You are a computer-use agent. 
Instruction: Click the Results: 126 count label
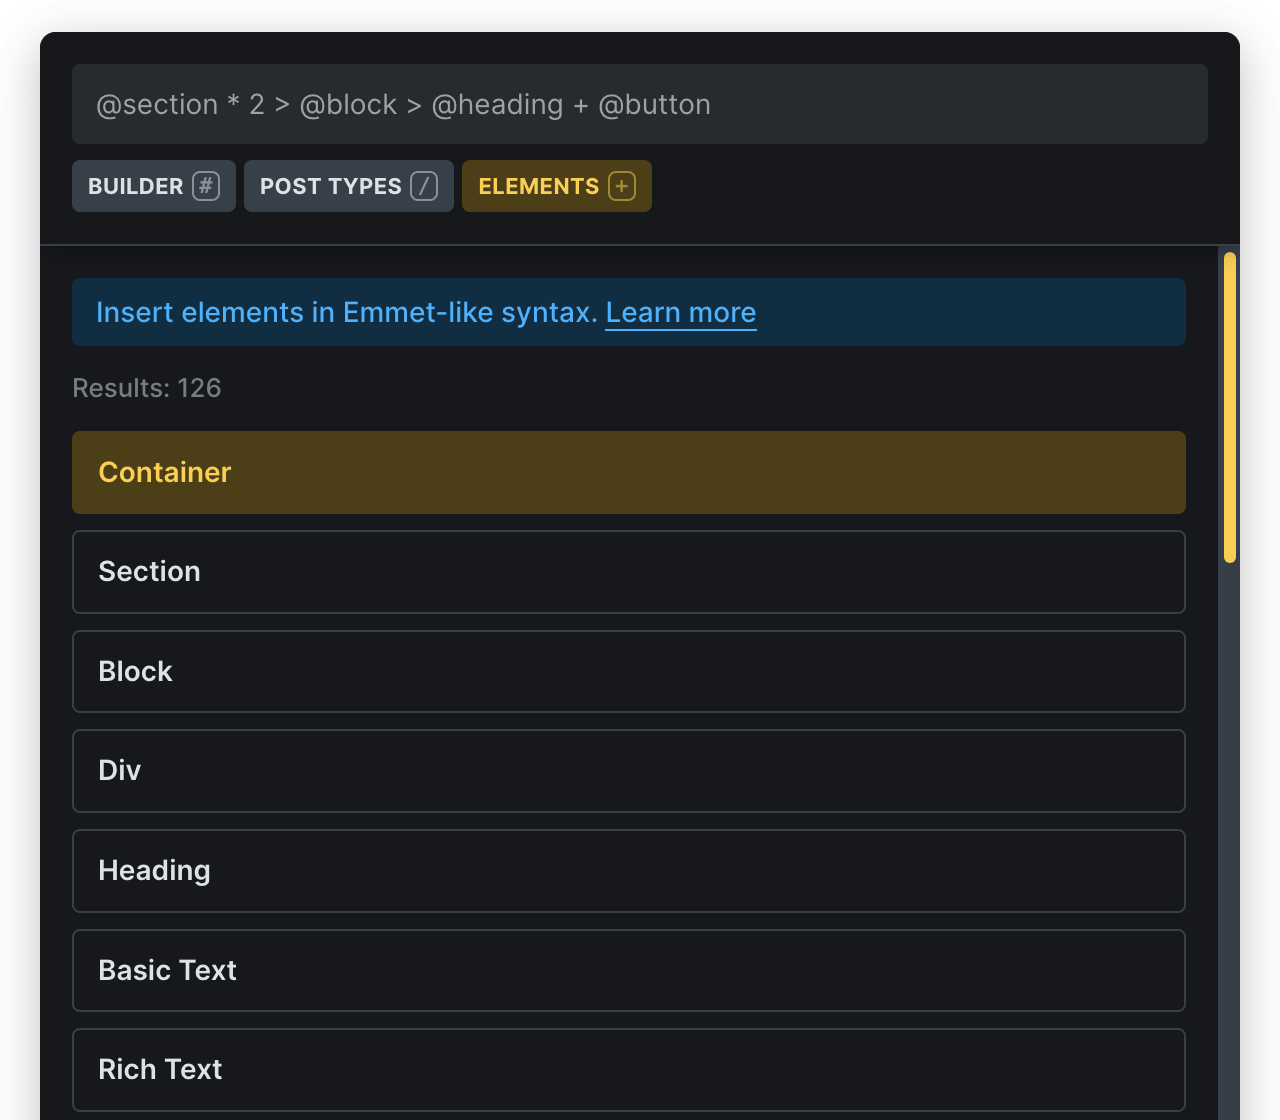[x=147, y=388]
